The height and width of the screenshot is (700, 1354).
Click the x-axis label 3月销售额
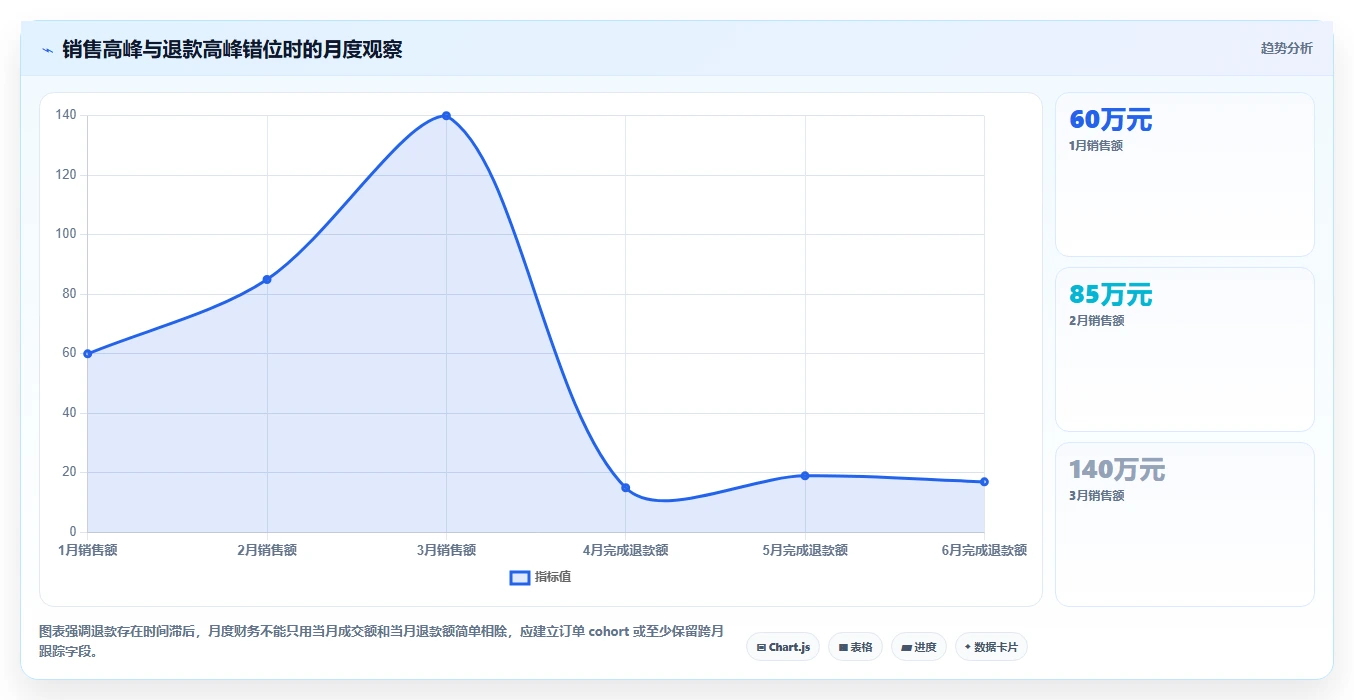[x=446, y=550]
